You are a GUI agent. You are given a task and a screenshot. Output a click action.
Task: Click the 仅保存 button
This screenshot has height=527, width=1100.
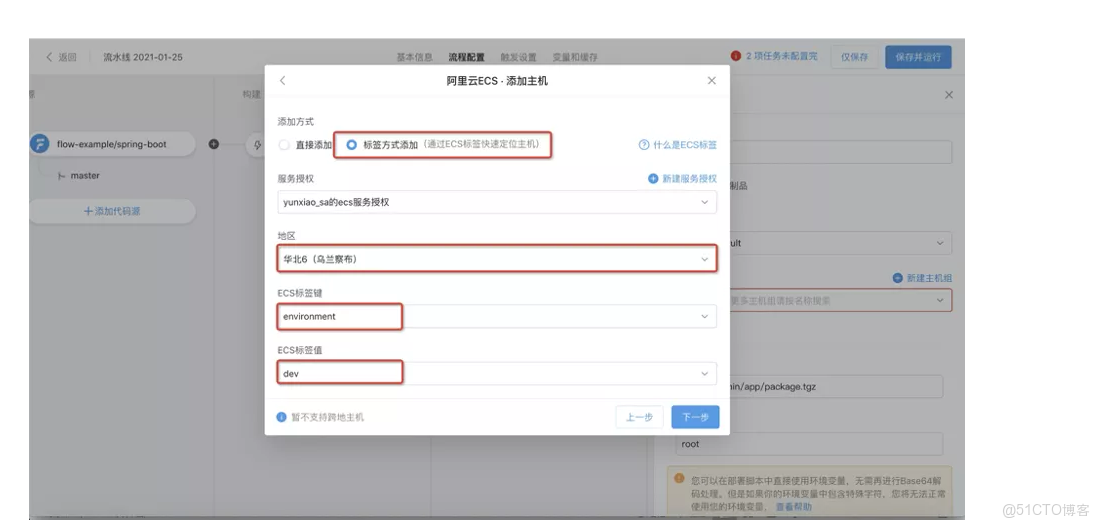854,57
